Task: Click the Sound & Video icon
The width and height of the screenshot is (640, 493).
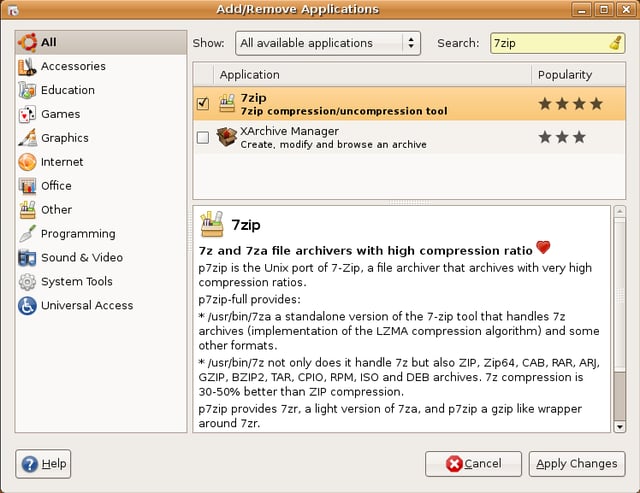Action: (x=27, y=258)
